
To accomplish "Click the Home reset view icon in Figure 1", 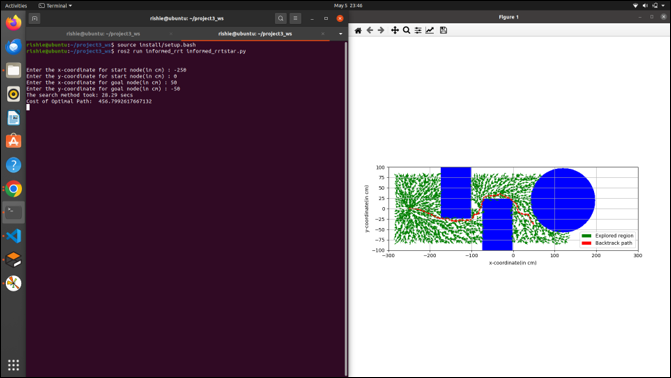I will (358, 30).
